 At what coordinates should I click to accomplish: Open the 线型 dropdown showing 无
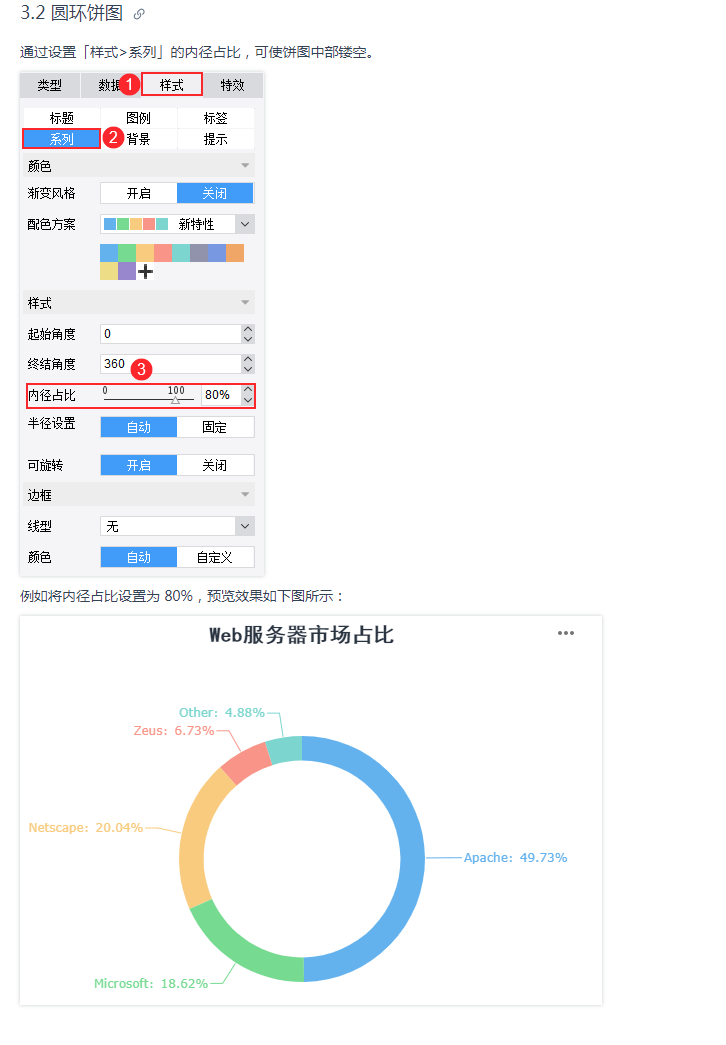point(177,526)
